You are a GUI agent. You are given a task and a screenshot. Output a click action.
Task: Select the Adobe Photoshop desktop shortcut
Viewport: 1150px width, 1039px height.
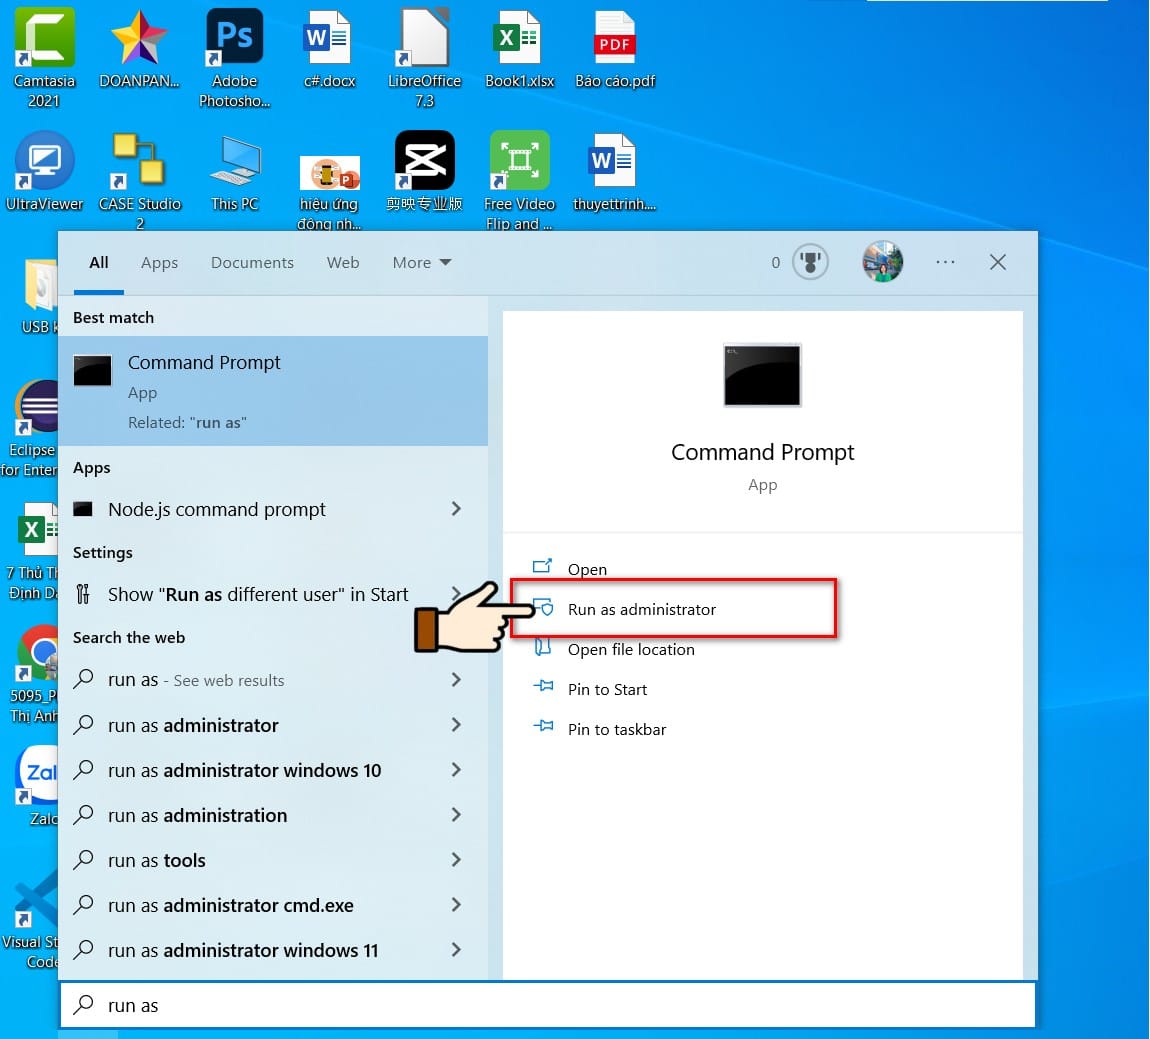pyautogui.click(x=235, y=56)
